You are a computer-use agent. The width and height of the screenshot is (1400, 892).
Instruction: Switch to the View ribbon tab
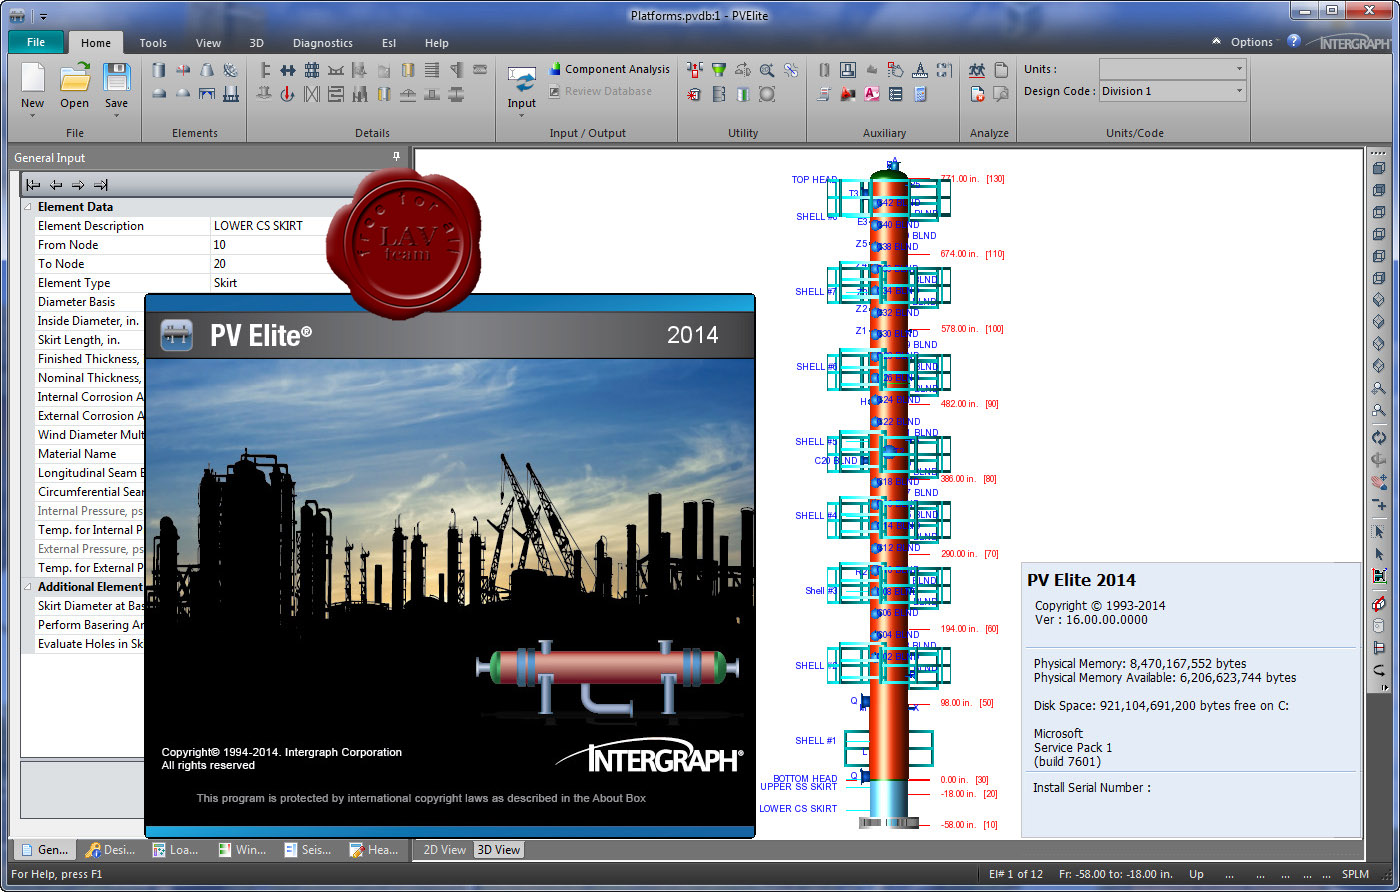coord(208,43)
